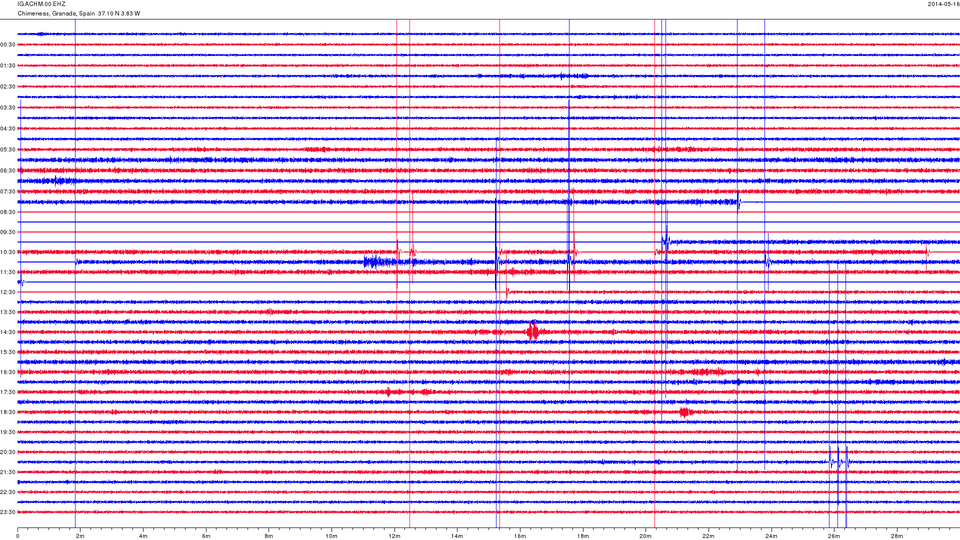Pick the 21:30 trace time label

8,472
